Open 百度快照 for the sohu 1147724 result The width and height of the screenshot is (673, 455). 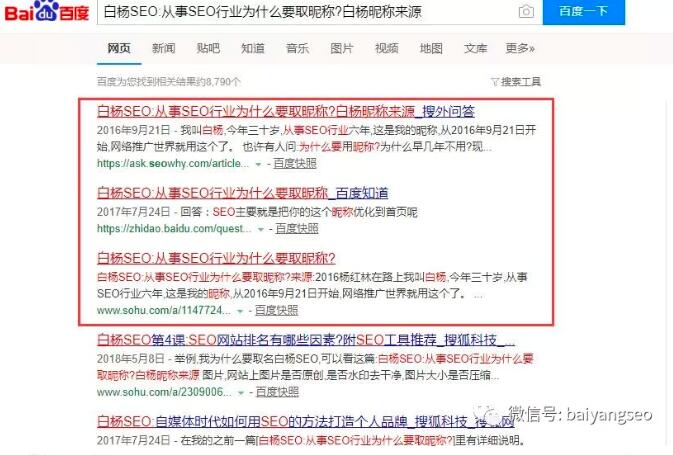276,310
